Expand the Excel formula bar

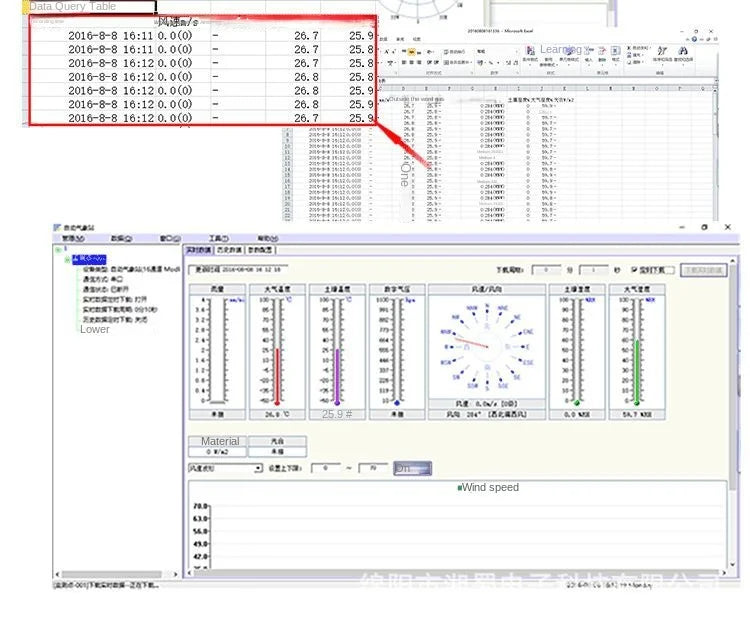715,81
